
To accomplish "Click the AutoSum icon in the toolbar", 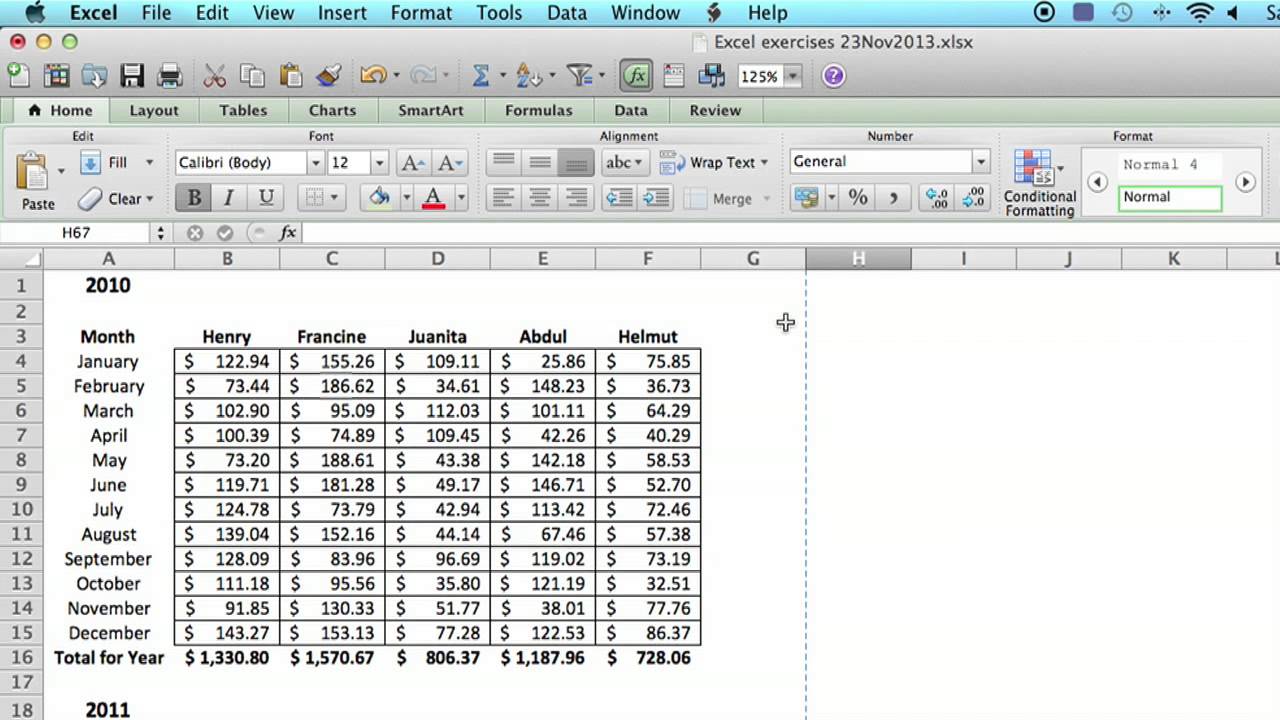I will point(481,75).
